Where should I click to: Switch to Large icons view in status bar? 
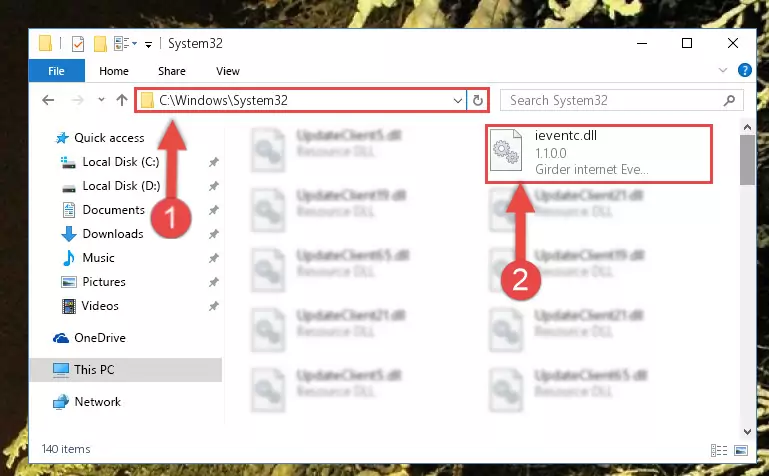pyautogui.click(x=741, y=450)
